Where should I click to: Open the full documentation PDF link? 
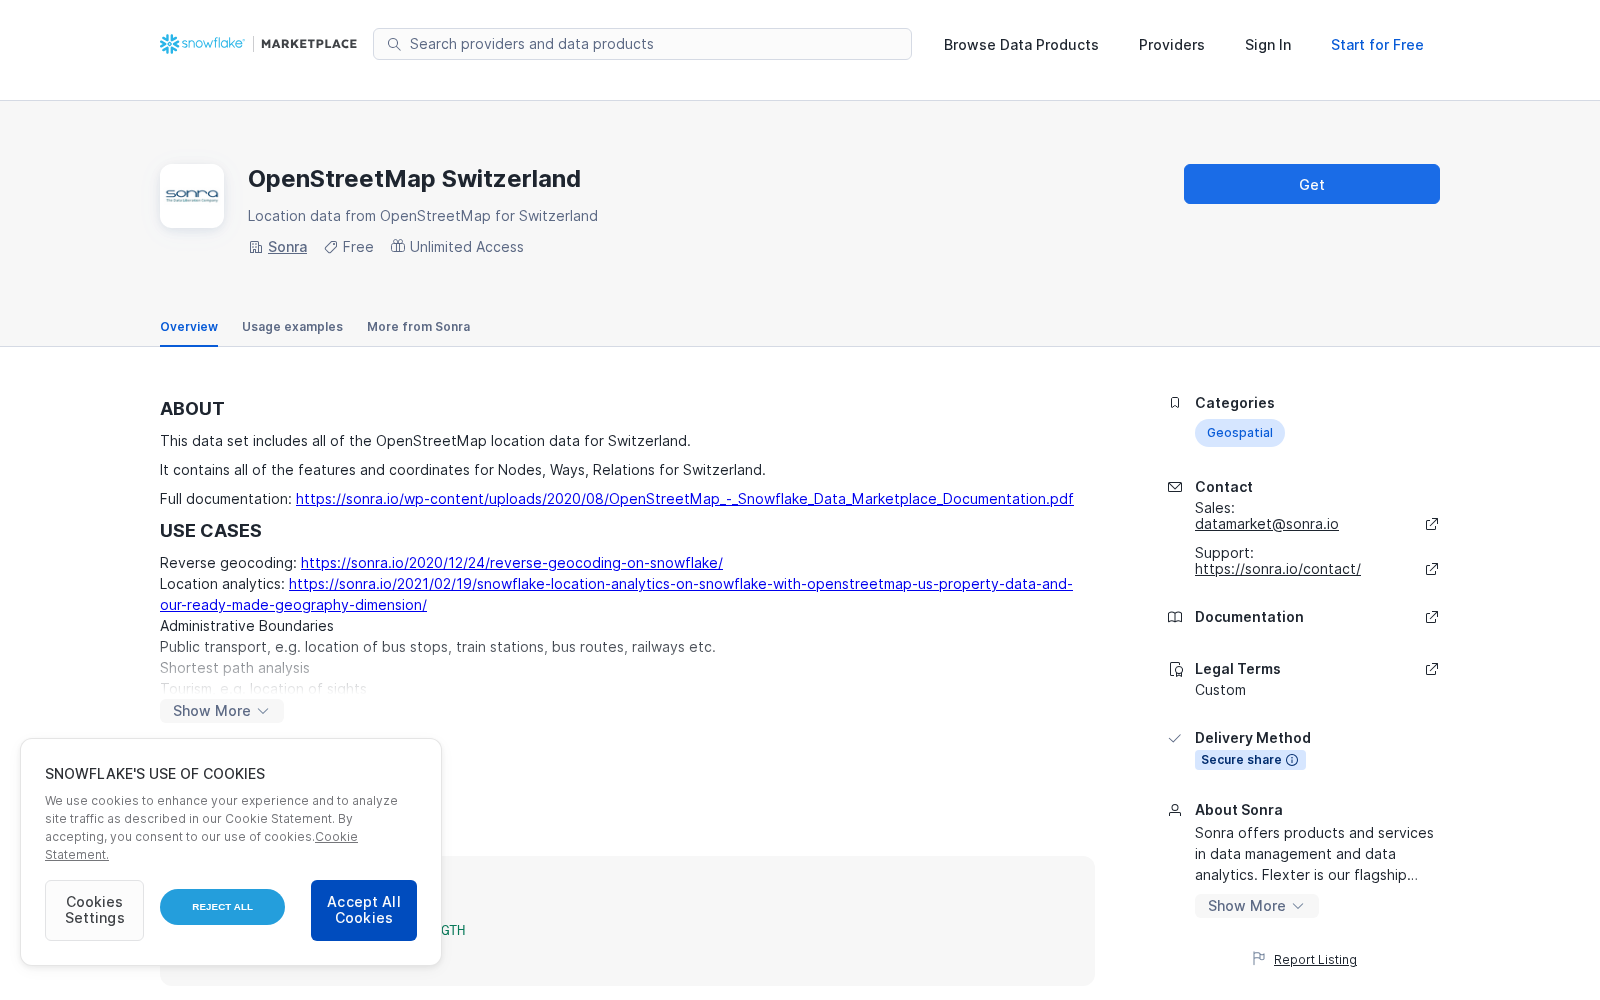pos(685,499)
